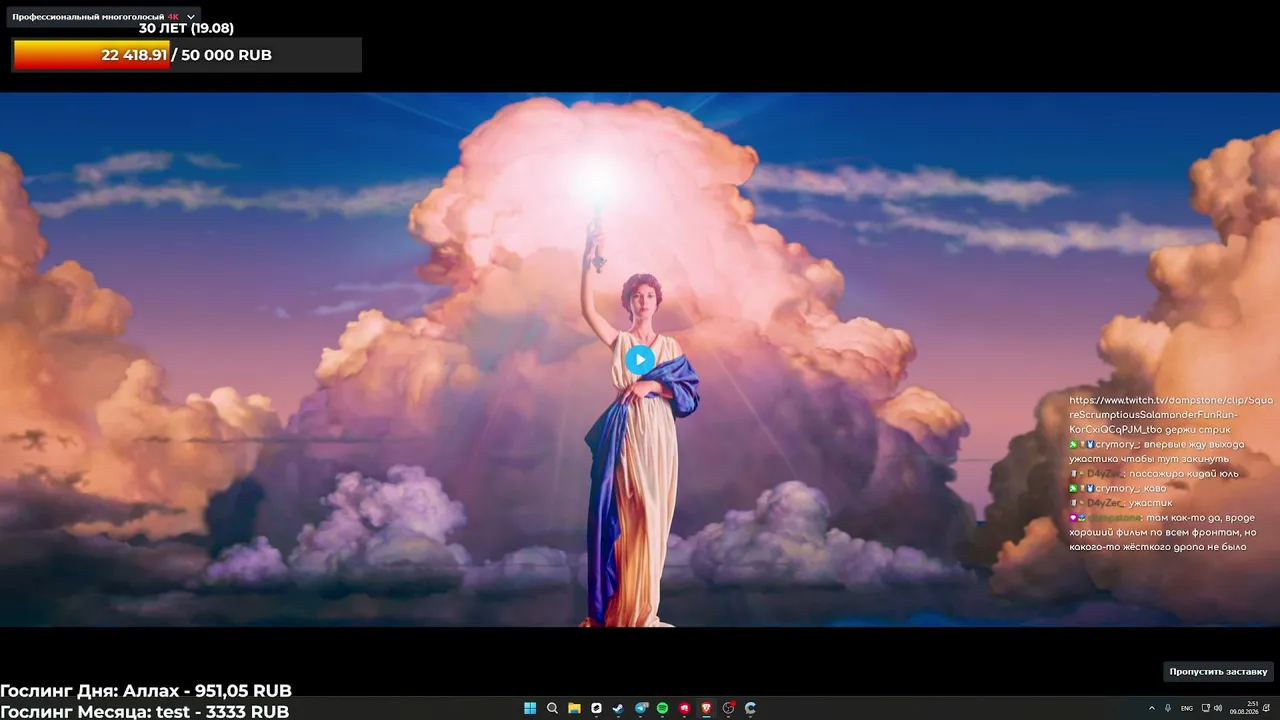The image size is (1280, 720).
Task: Click the donation goal progress bar
Action: click(187, 55)
